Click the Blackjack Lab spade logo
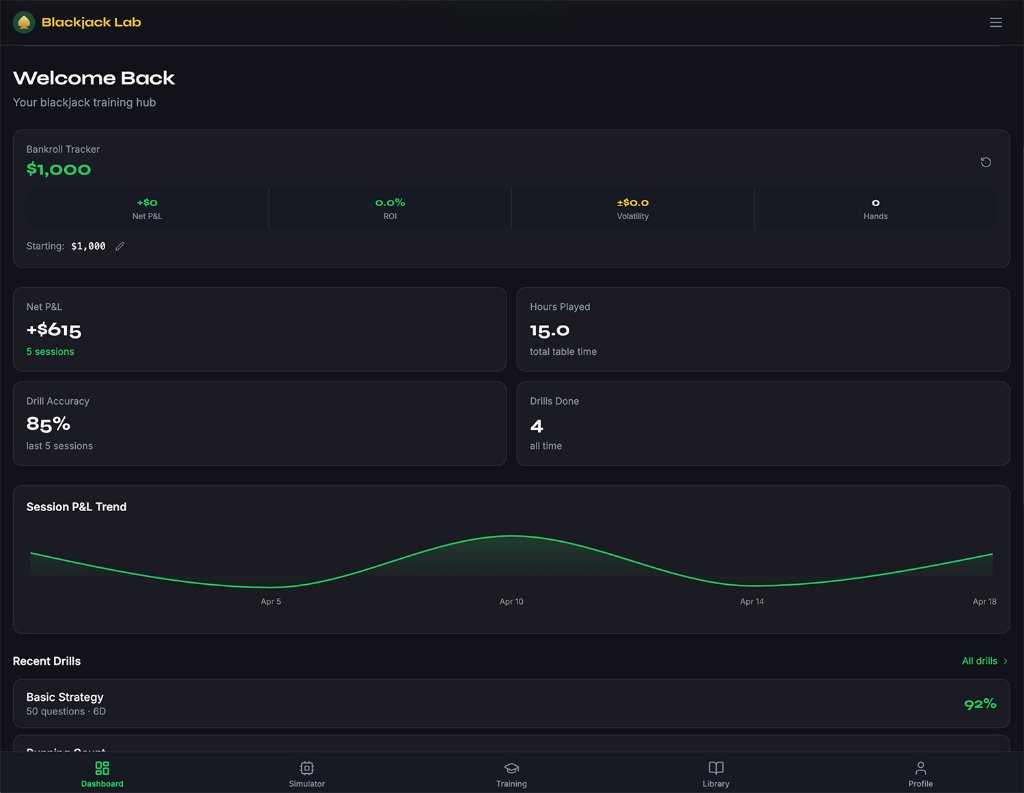 [22, 21]
